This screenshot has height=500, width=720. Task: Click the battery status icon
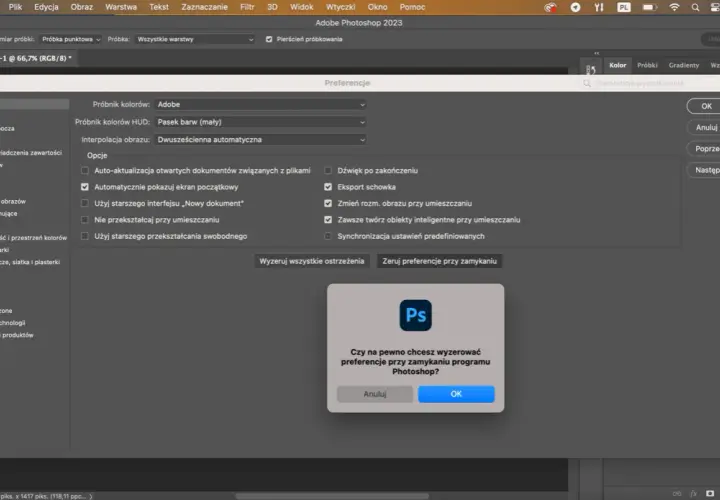pos(649,7)
